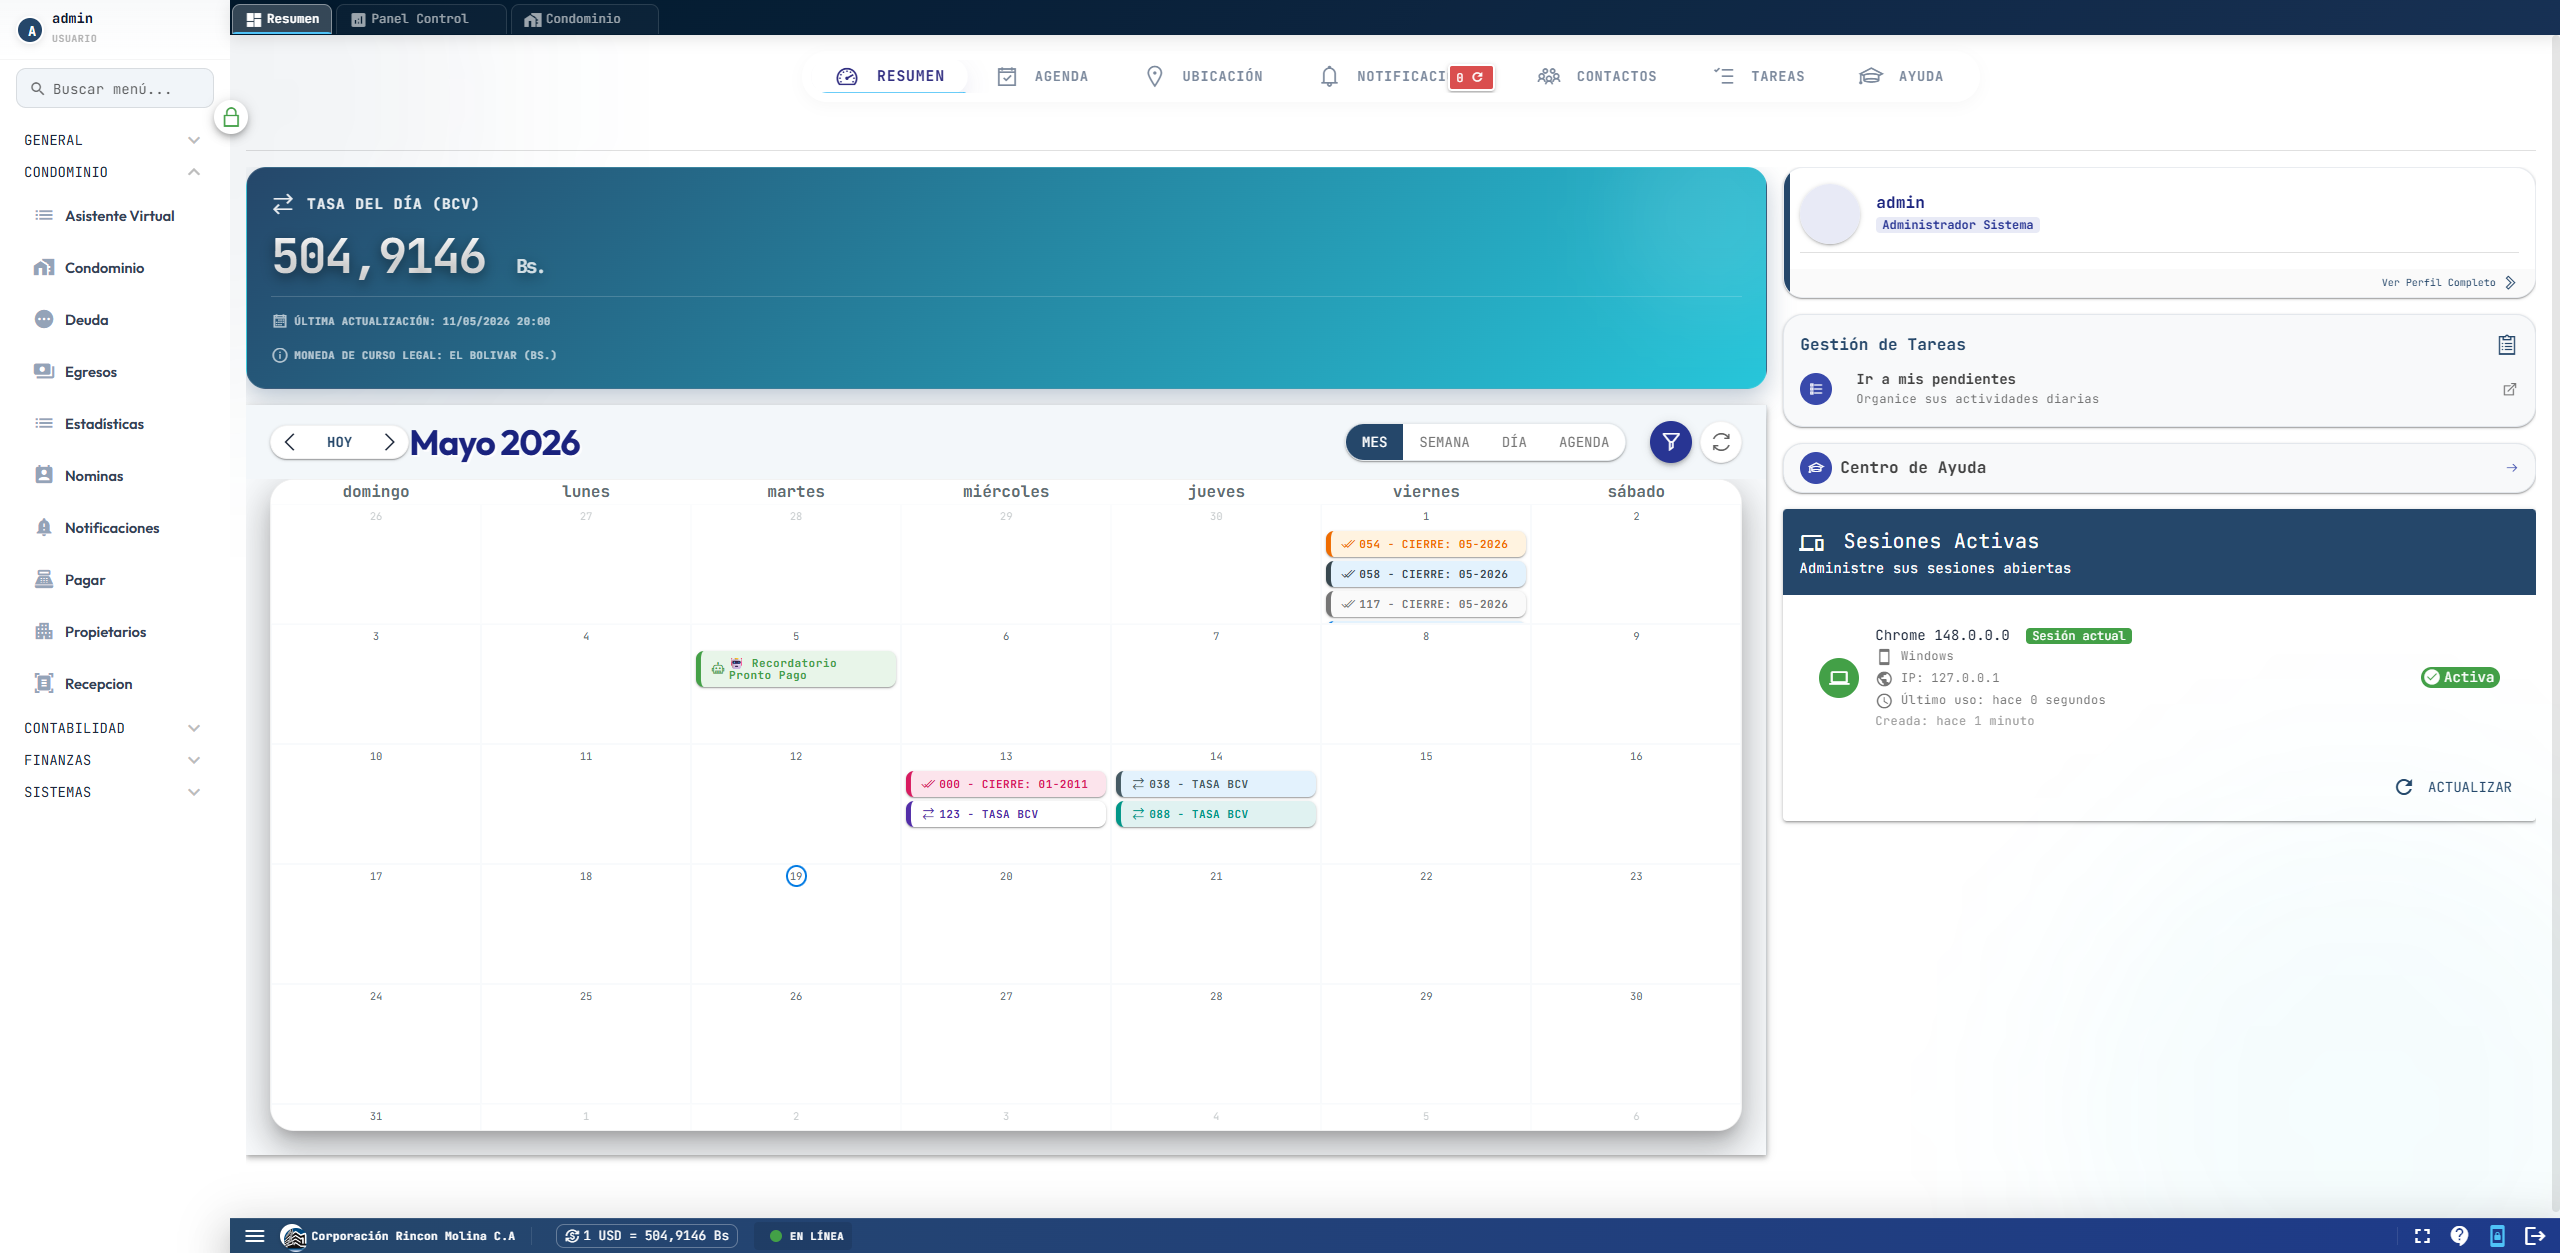Go to next month arrow
Screen dimensions: 2560x1253
389,442
